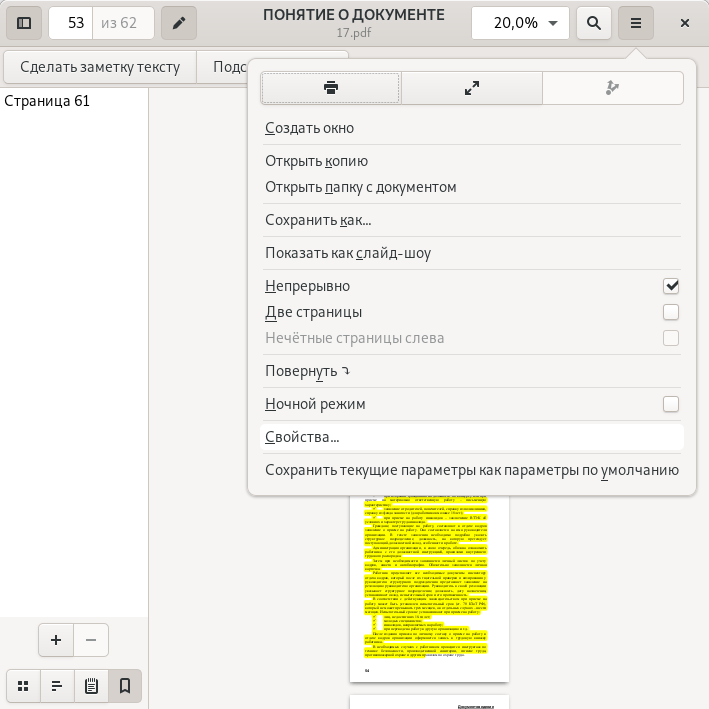Open the annotations list in the sidebar

point(91,686)
